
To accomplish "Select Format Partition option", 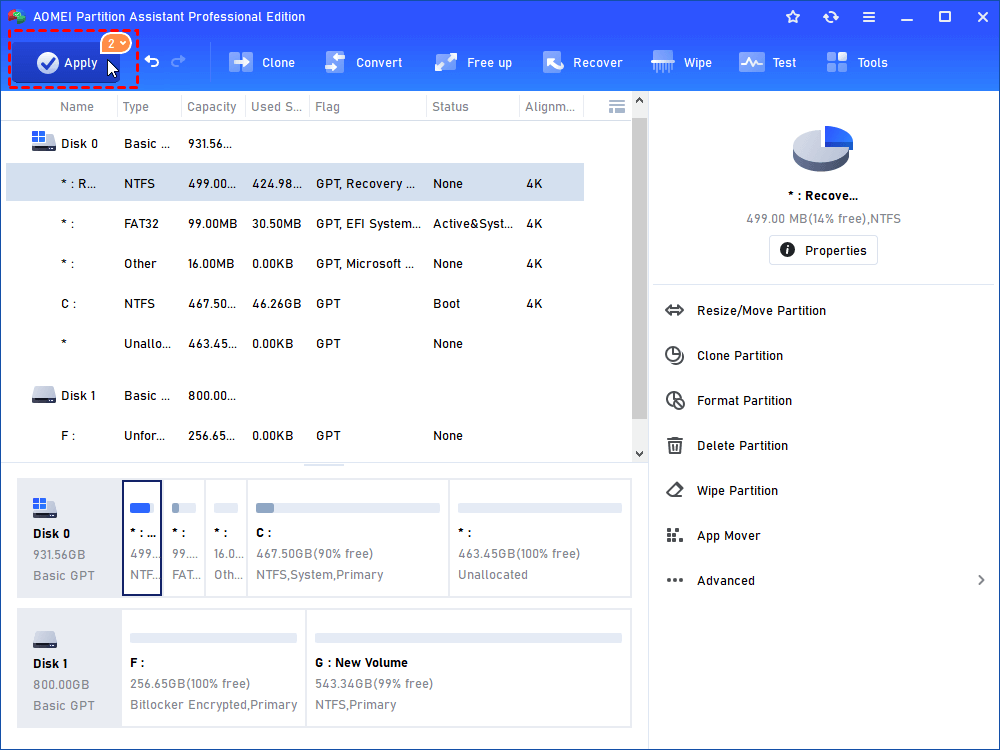I will click(x=743, y=401).
